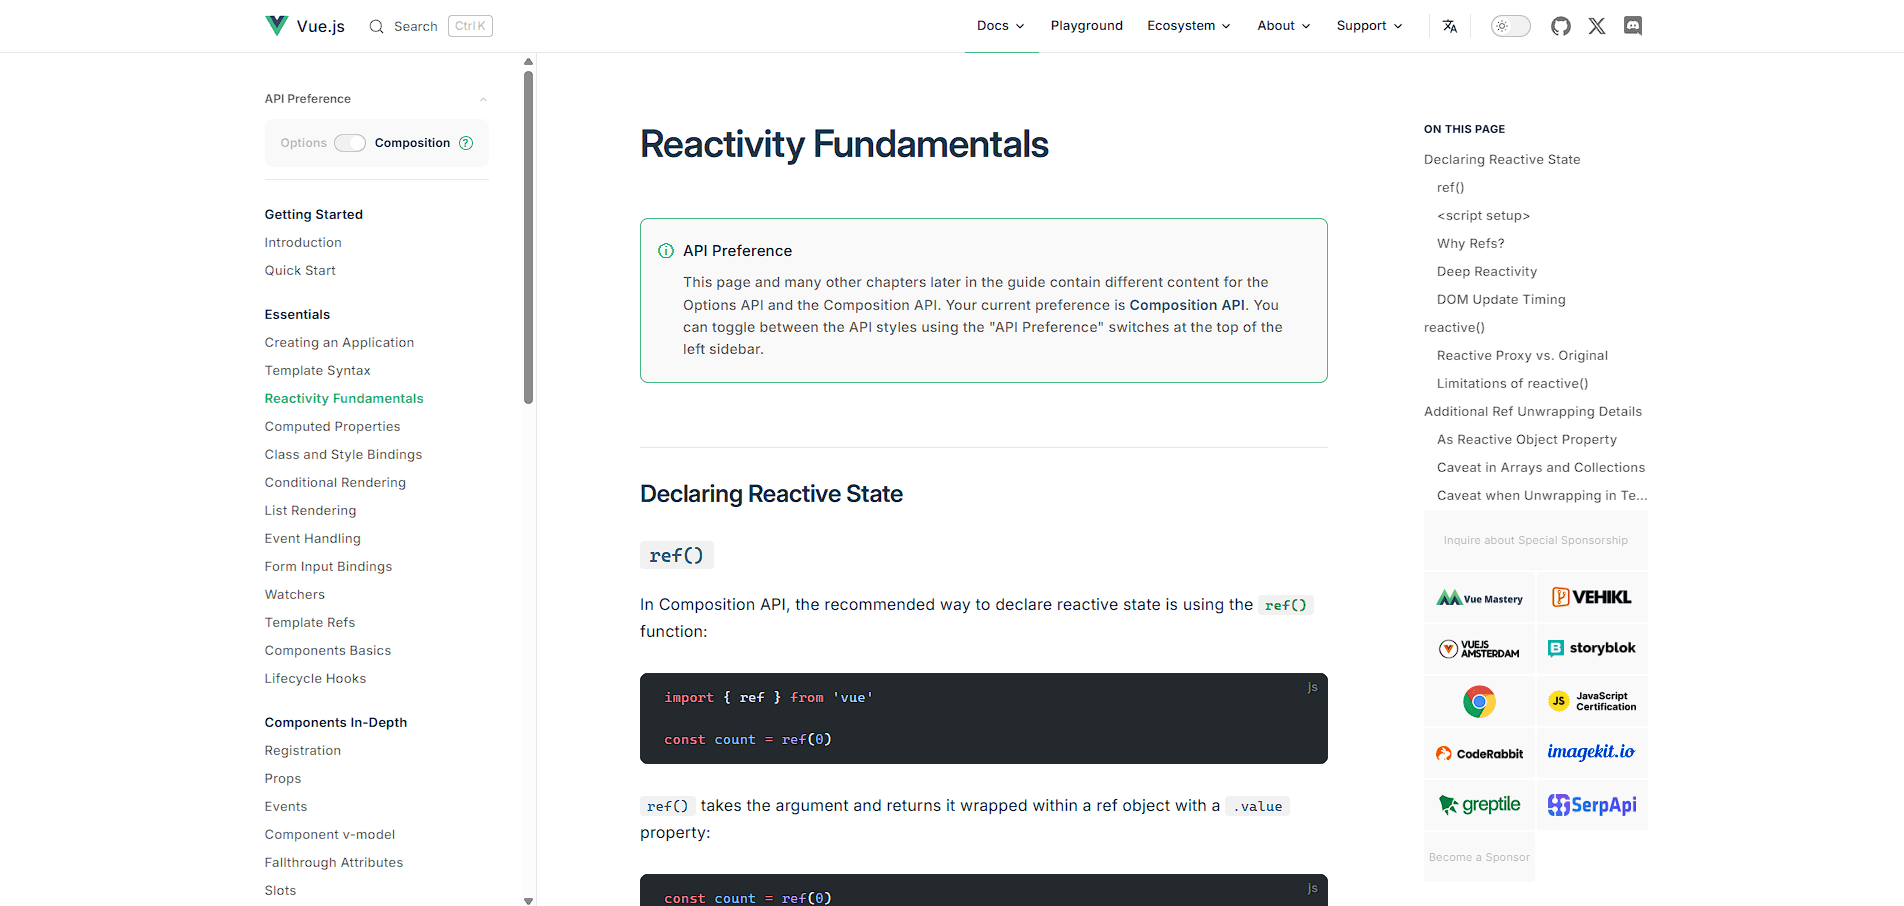Select Lifecycle Hooks in the sidebar
This screenshot has width=1904, height=906.
click(315, 678)
